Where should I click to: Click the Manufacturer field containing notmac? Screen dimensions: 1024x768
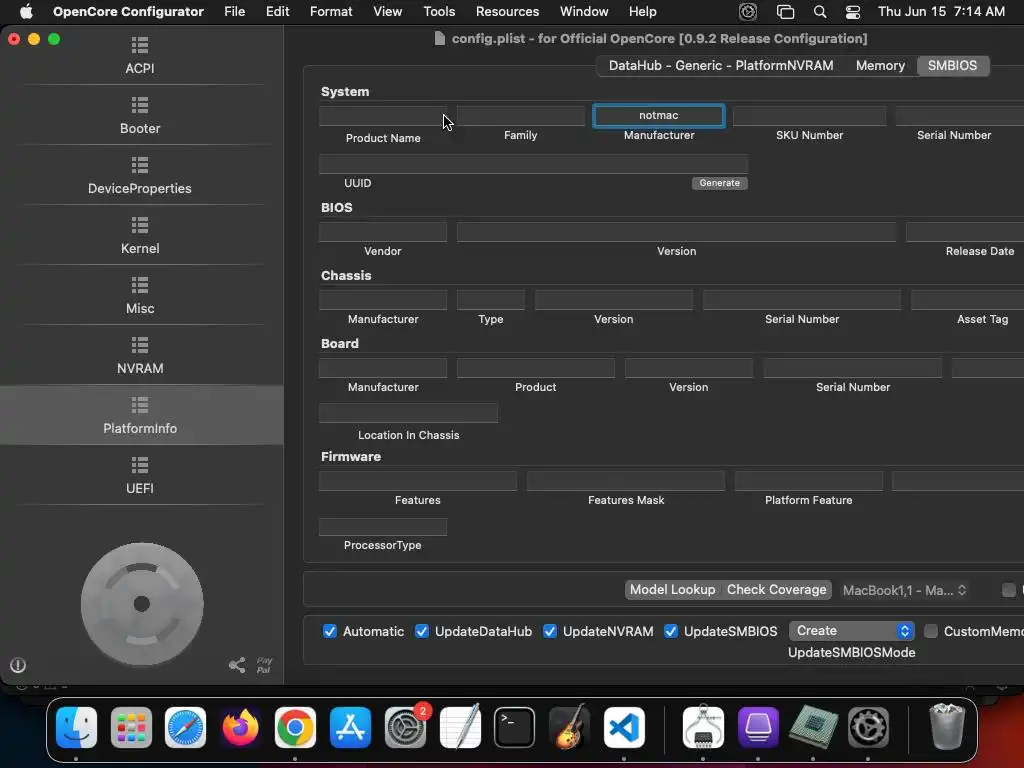pyautogui.click(x=659, y=116)
